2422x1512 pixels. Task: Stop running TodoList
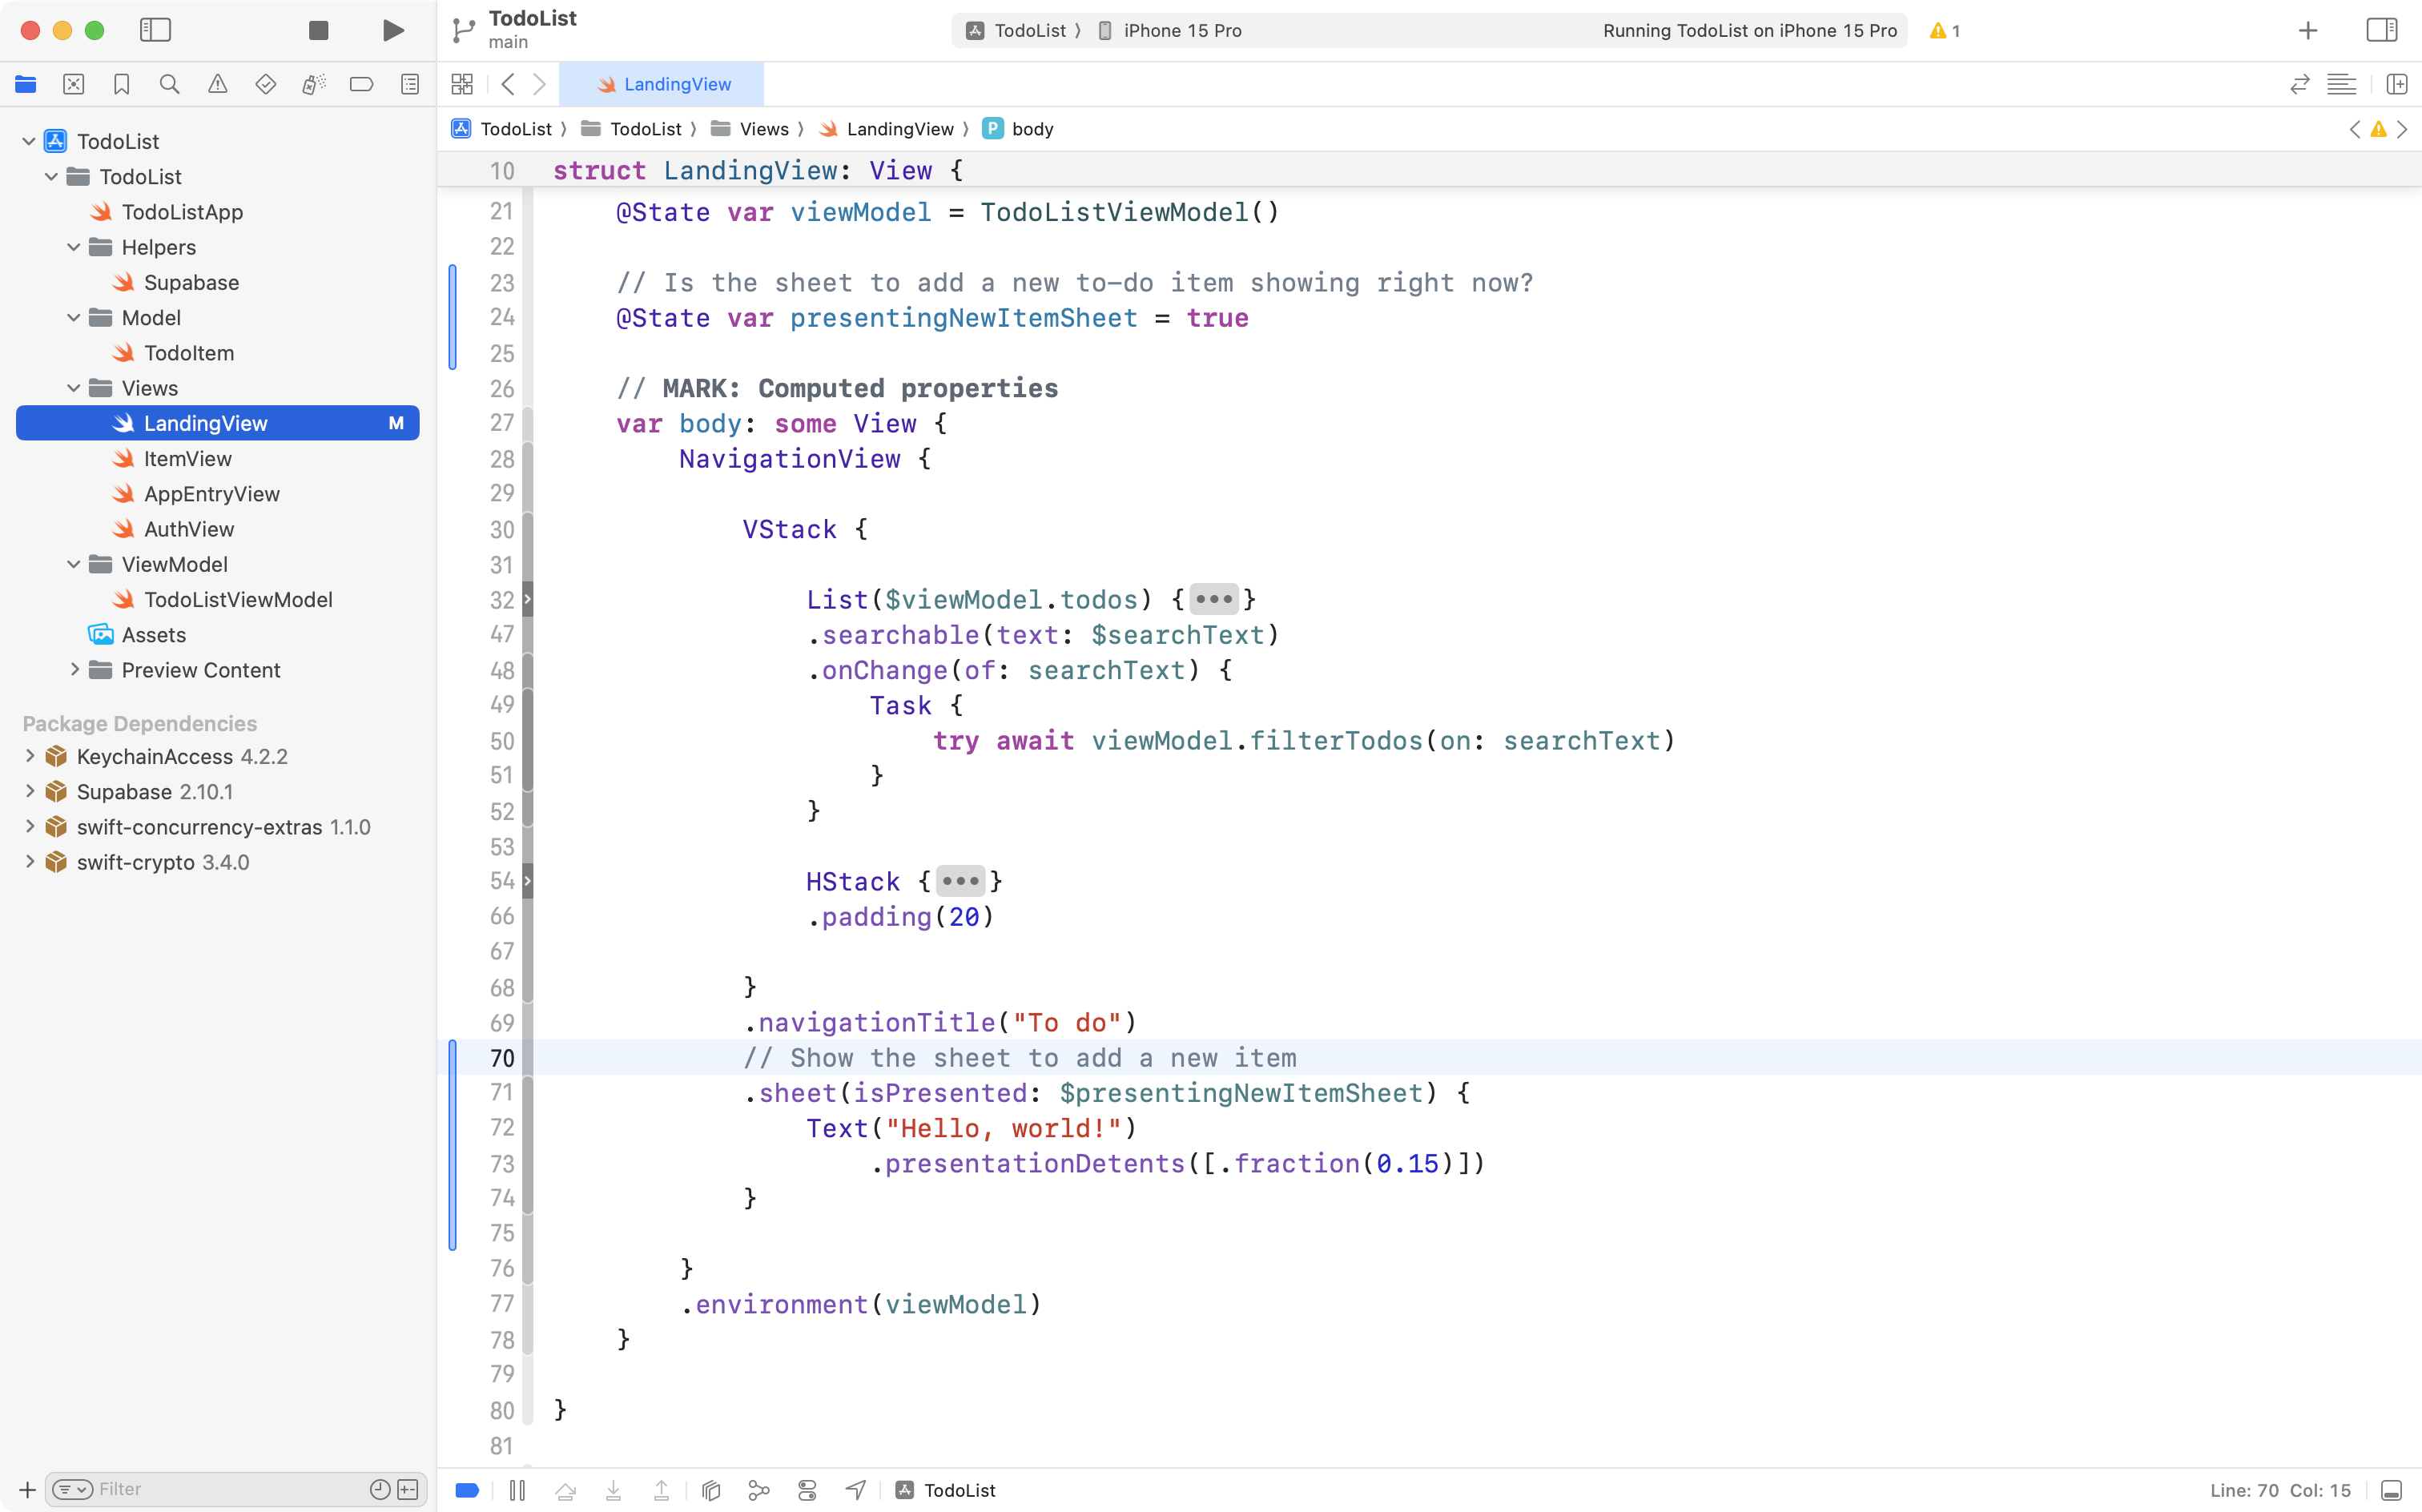tap(318, 30)
